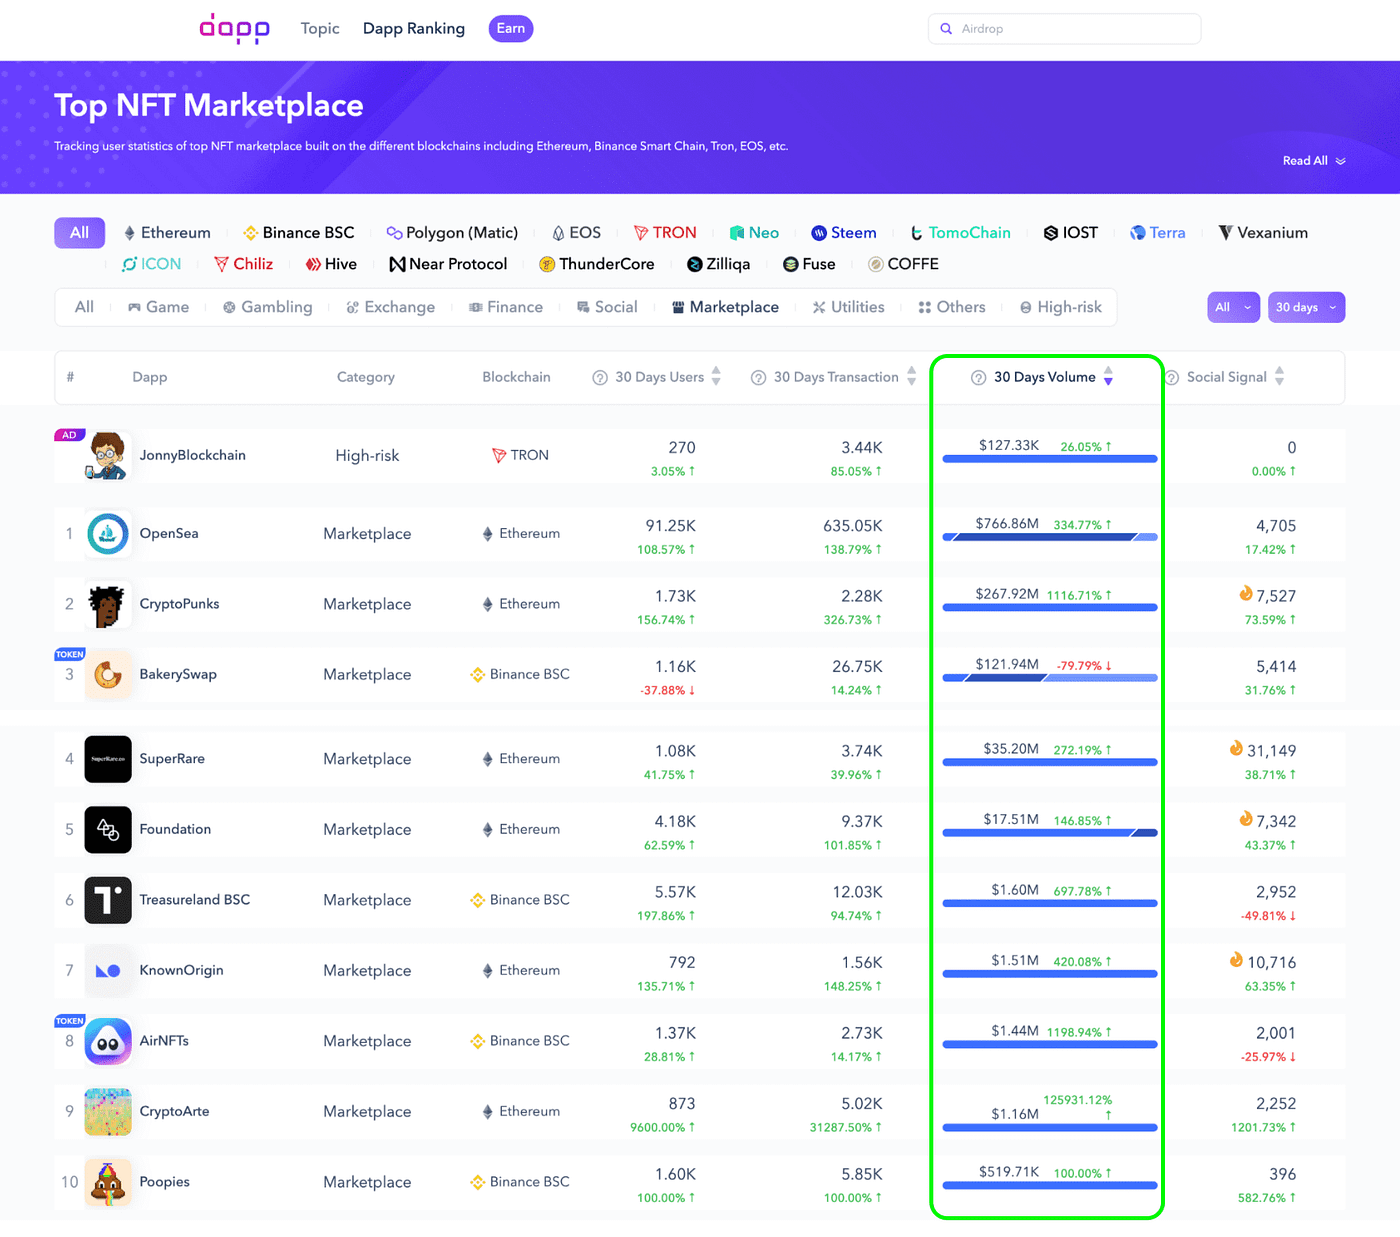
Task: Switch to the High-risk category tab
Action: (1060, 308)
